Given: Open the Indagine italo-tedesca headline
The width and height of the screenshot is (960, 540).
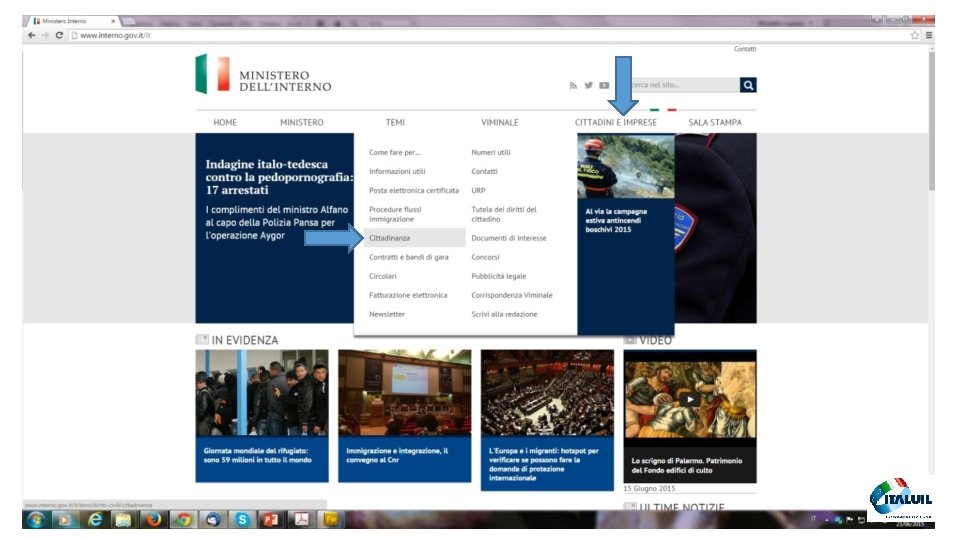Looking at the screenshot, I should [279, 177].
